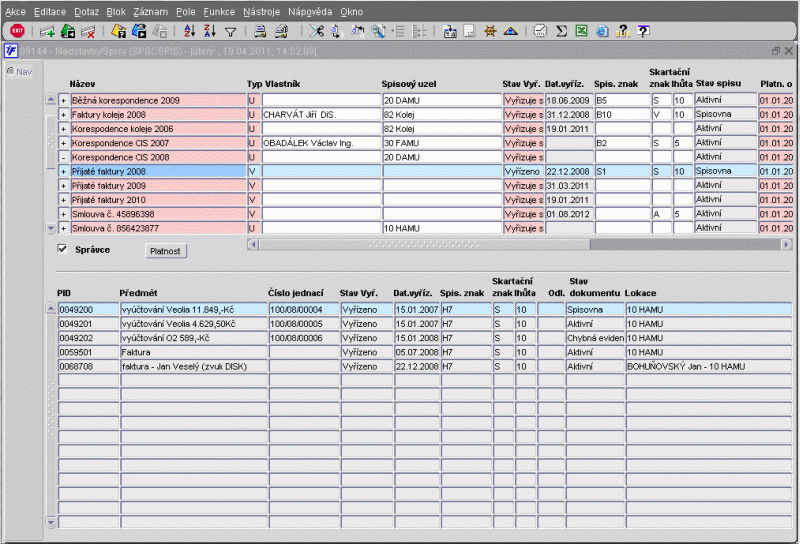This screenshot has height=544, width=800.
Task: Expand the Korespodence koleje 2006 row
Action: (x=63, y=129)
